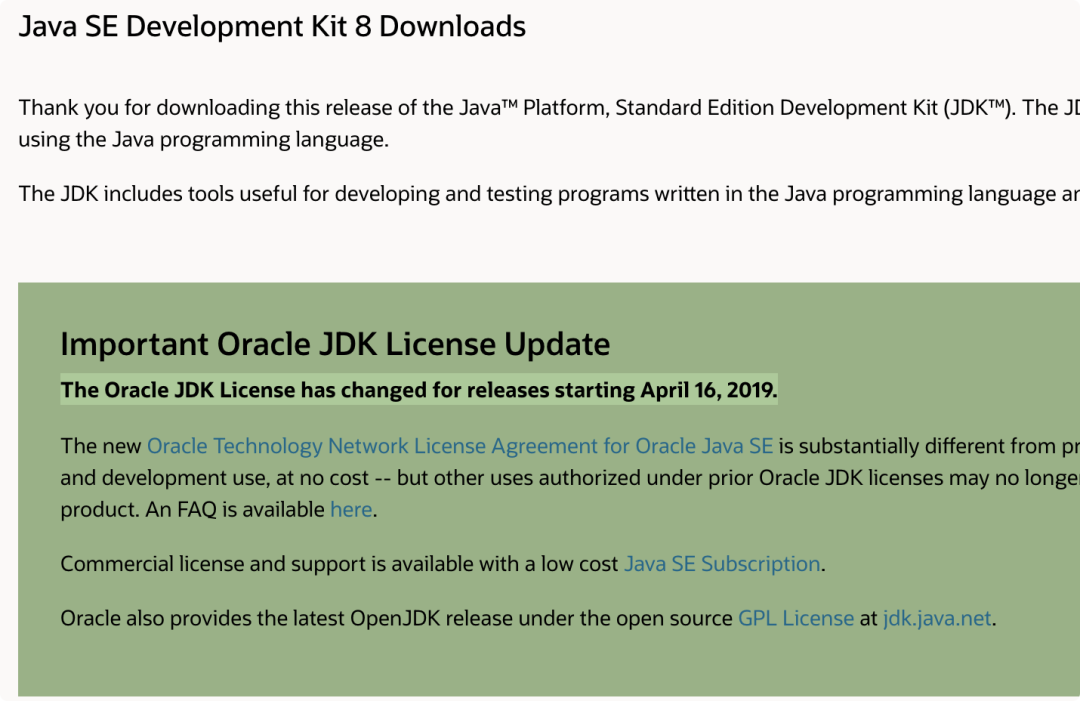
Task: Click the 'Java SE Development Kit 8 Downloads' heading
Action: [272, 27]
